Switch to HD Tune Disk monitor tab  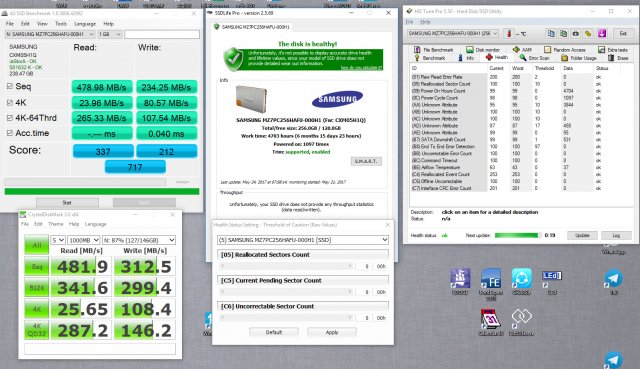(x=483, y=50)
